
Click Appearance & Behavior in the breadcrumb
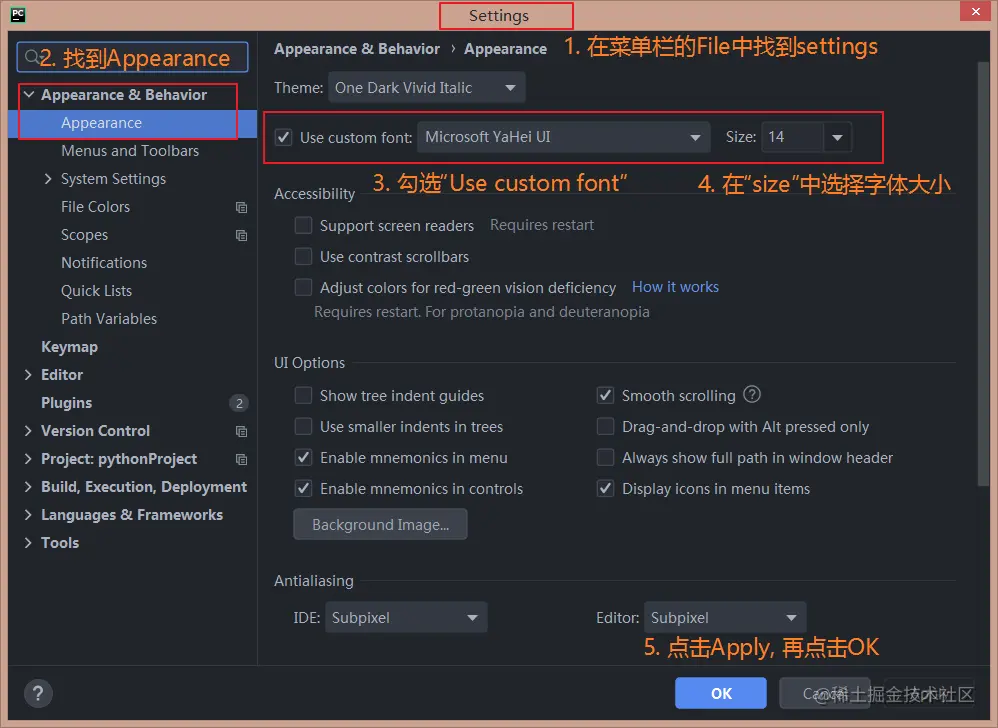click(x=356, y=49)
